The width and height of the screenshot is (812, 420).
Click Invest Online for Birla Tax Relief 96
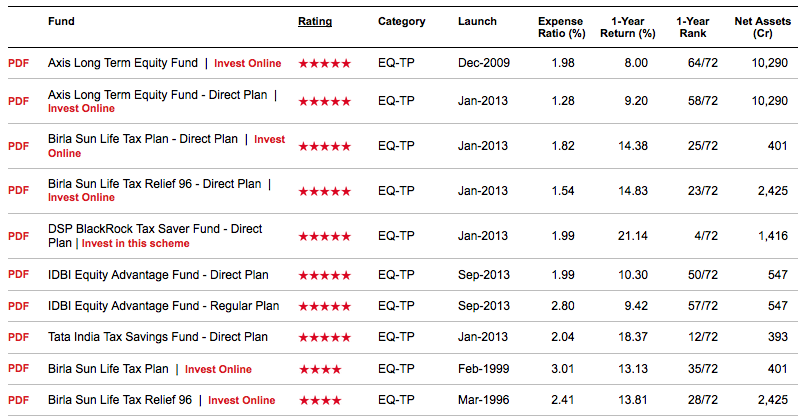[241, 400]
